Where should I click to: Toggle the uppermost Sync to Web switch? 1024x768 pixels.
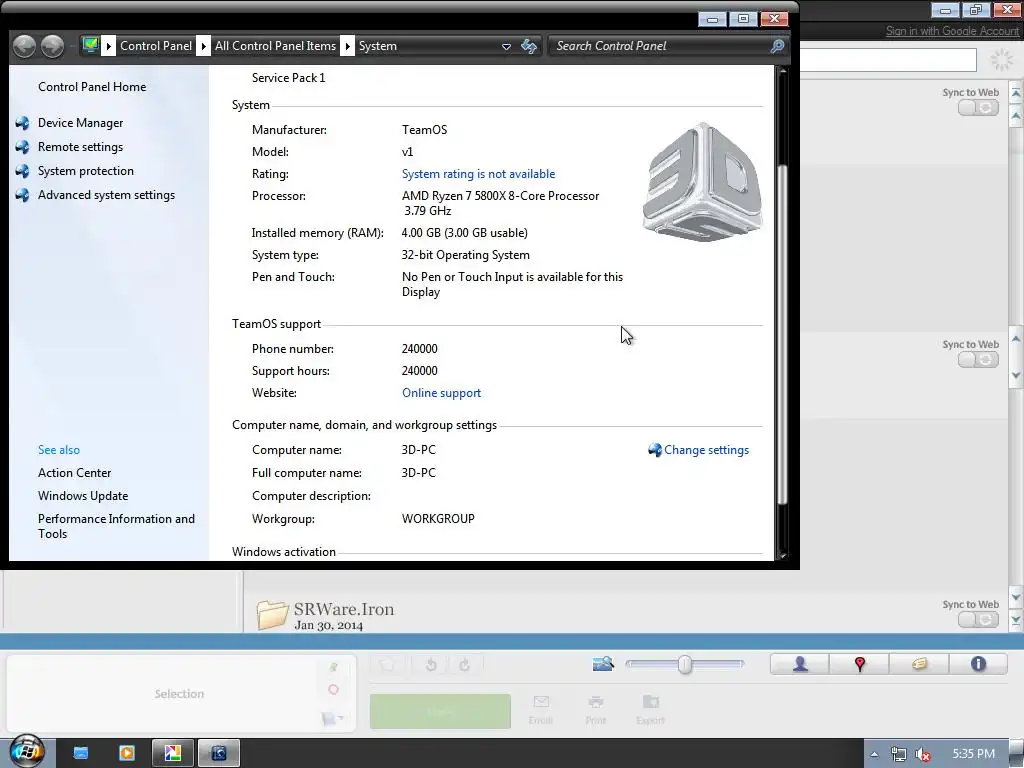[x=978, y=108]
